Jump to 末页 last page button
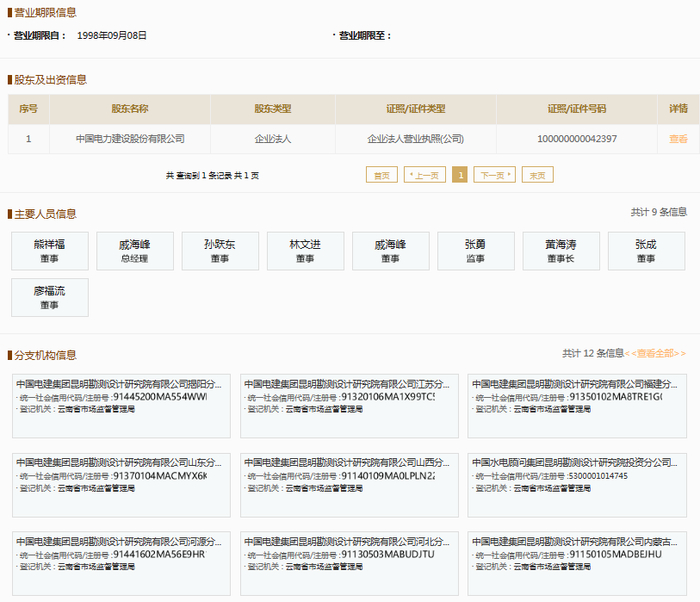Screen dimensions: 700x602 (538, 175)
